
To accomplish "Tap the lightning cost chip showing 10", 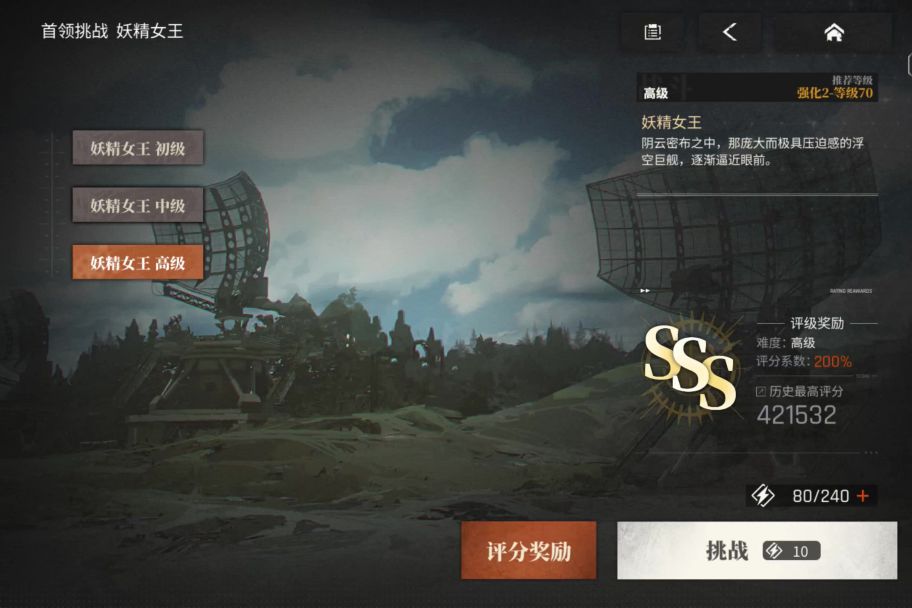I will pyautogui.click(x=792, y=550).
